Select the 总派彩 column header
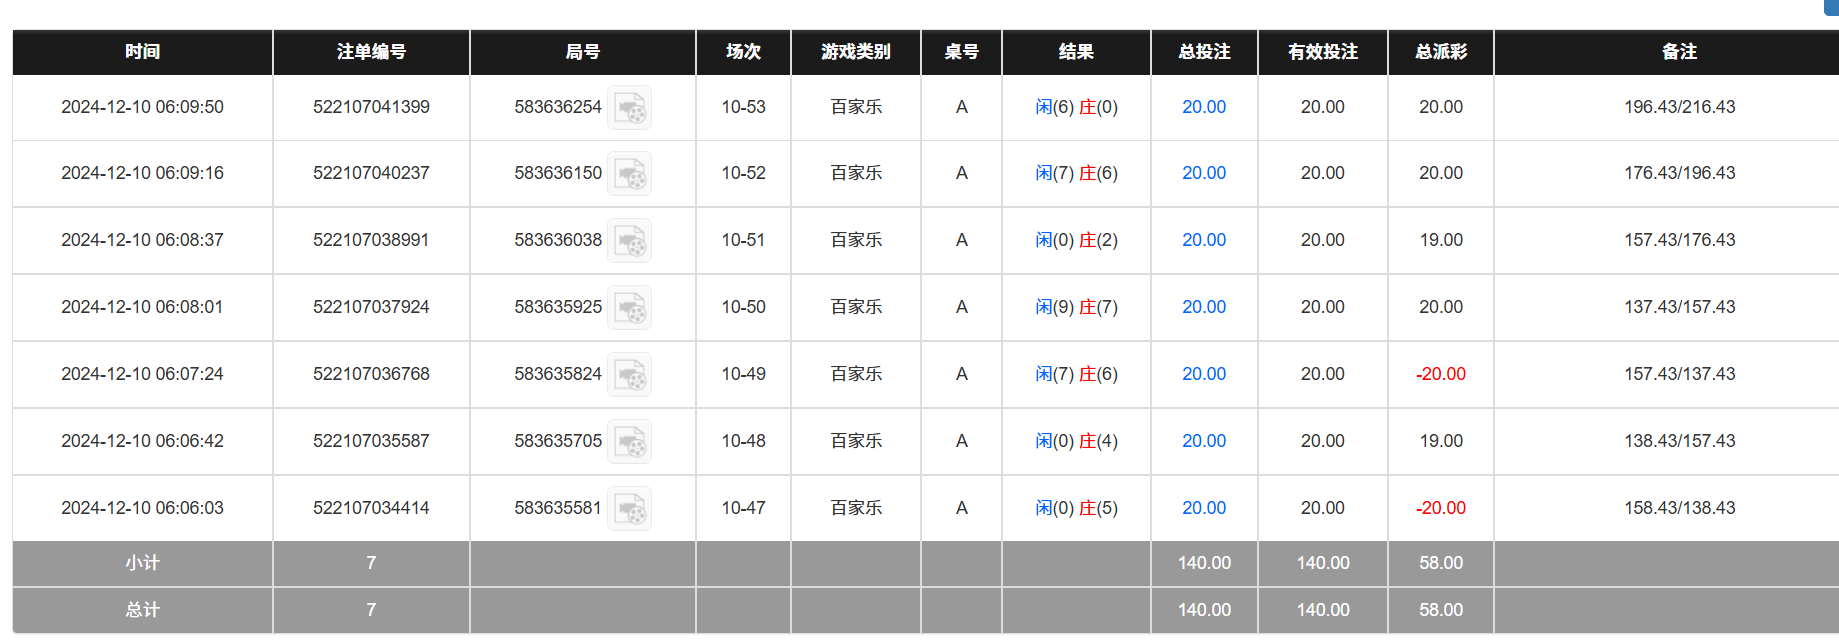The width and height of the screenshot is (1839, 644). click(1440, 52)
